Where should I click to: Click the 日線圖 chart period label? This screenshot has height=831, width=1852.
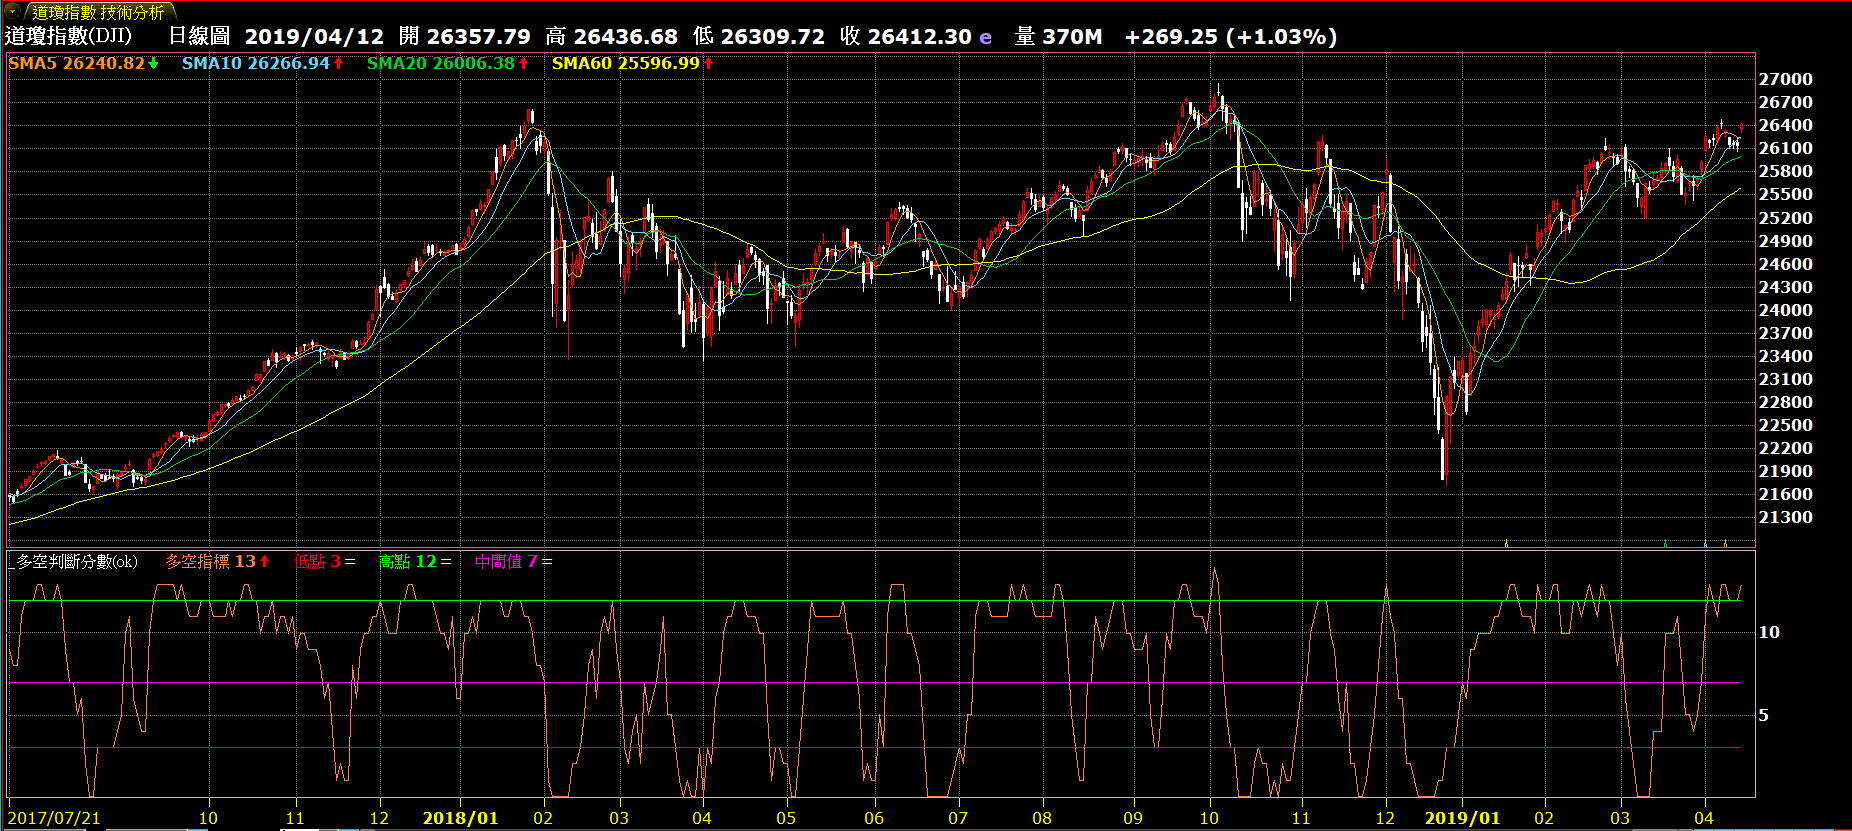[x=199, y=37]
